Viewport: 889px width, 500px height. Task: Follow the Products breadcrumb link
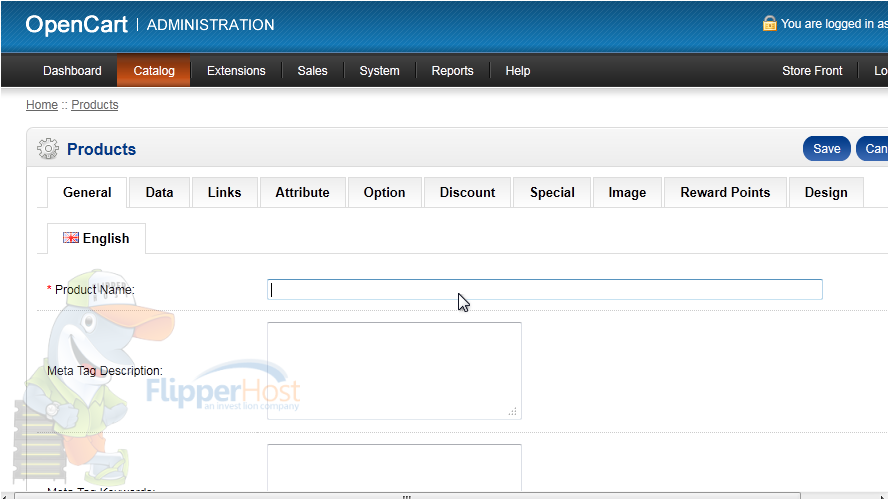click(95, 105)
